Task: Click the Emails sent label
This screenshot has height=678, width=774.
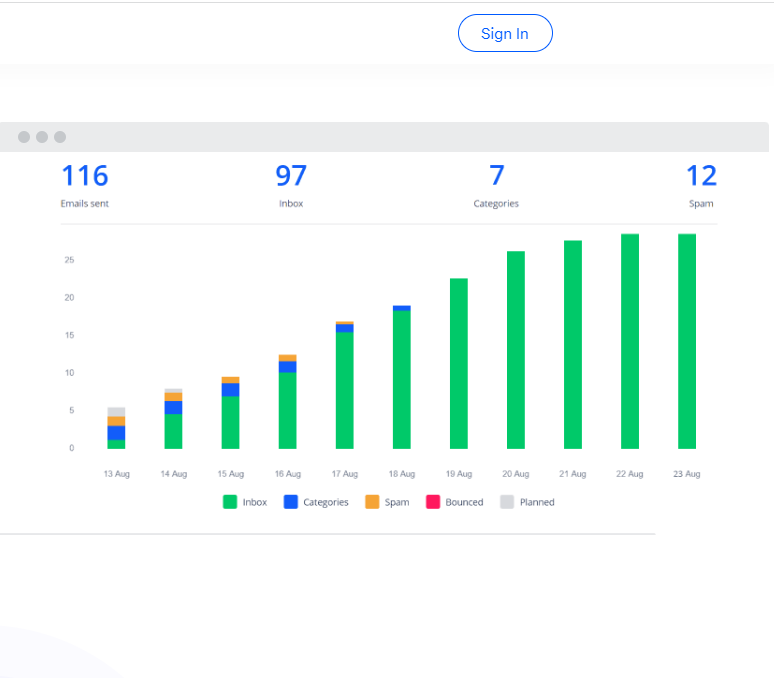Action: (84, 203)
